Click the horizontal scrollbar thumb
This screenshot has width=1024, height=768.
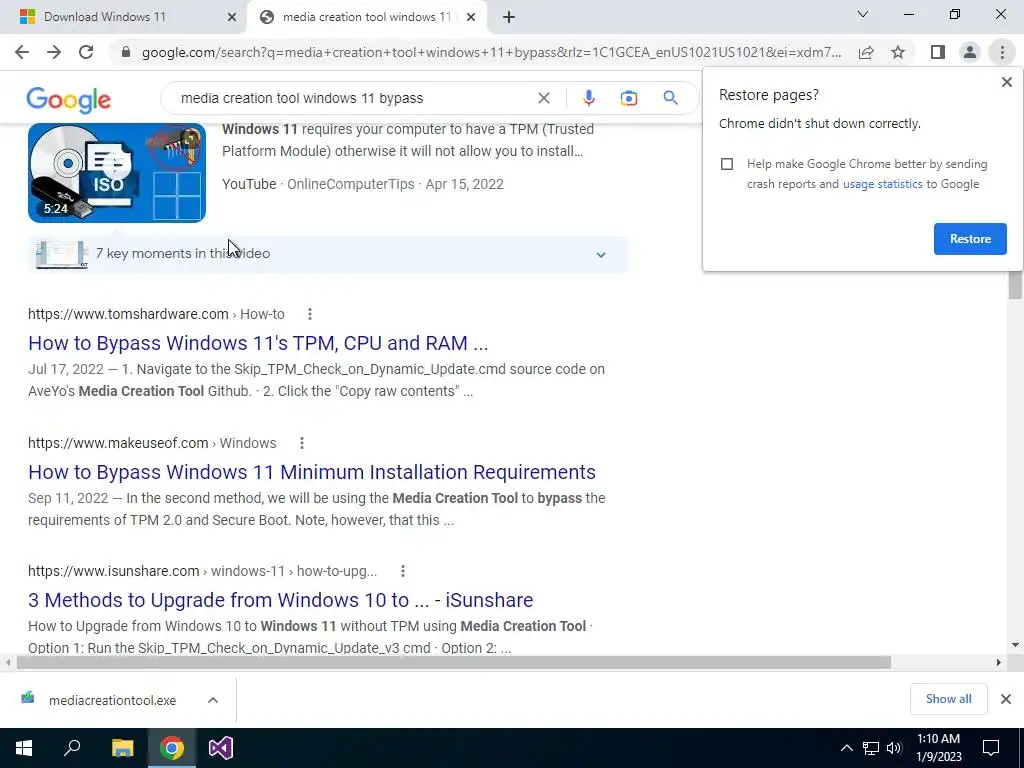pyautogui.click(x=454, y=663)
